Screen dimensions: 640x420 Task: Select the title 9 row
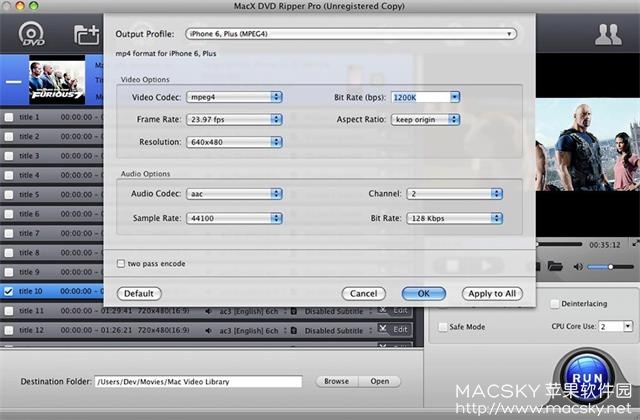tap(51, 272)
